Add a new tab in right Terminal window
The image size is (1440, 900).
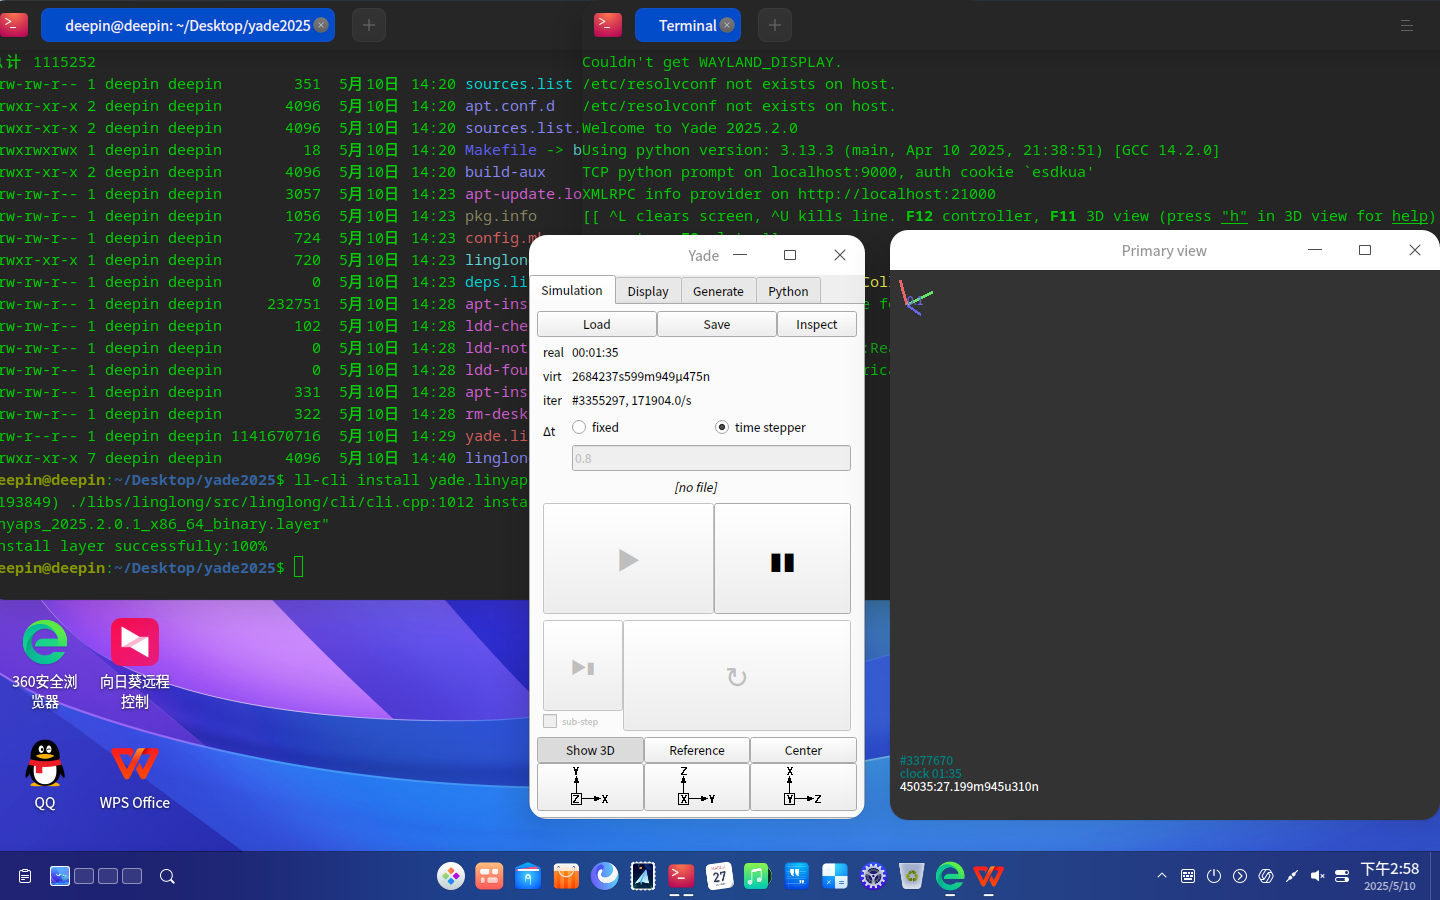tap(775, 25)
